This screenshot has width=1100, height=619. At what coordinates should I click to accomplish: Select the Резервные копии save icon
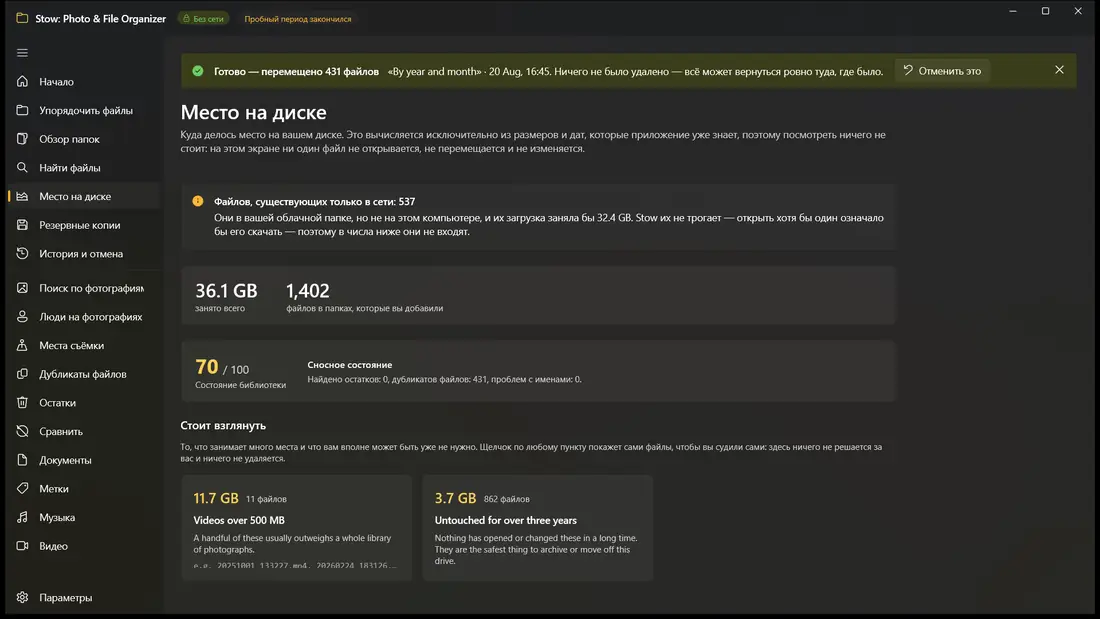pyautogui.click(x=22, y=225)
